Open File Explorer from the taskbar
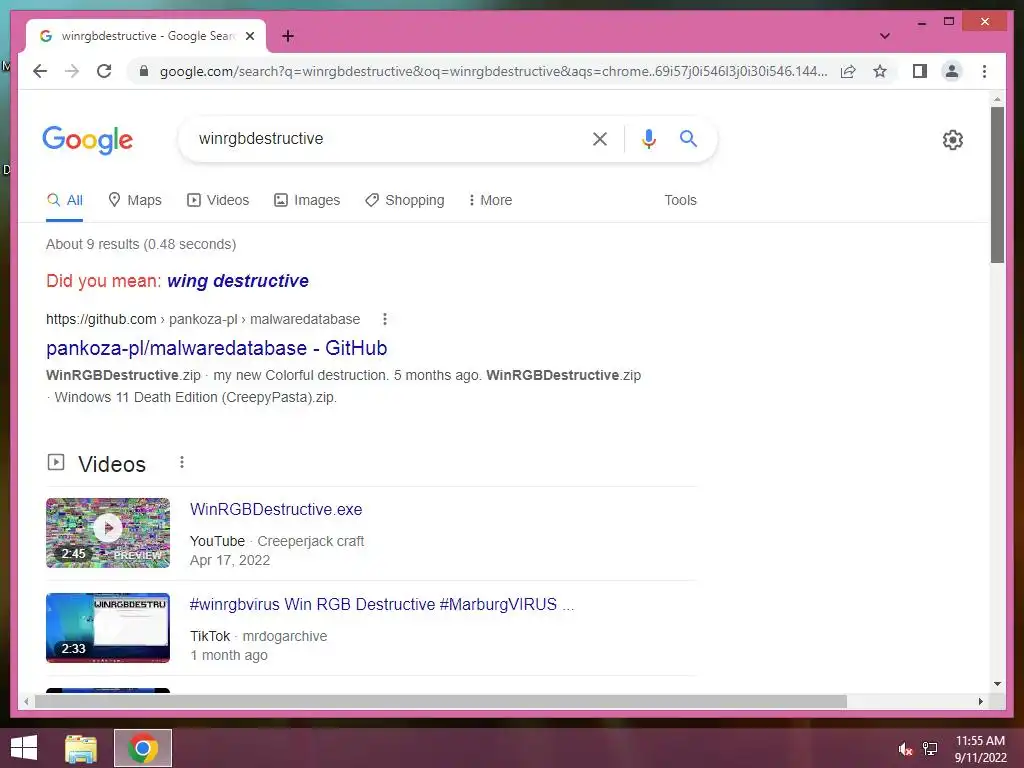 (81, 748)
